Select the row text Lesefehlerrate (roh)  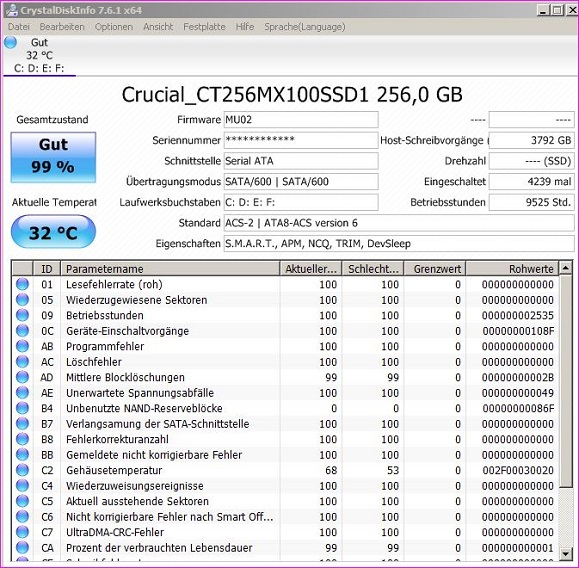pos(114,284)
